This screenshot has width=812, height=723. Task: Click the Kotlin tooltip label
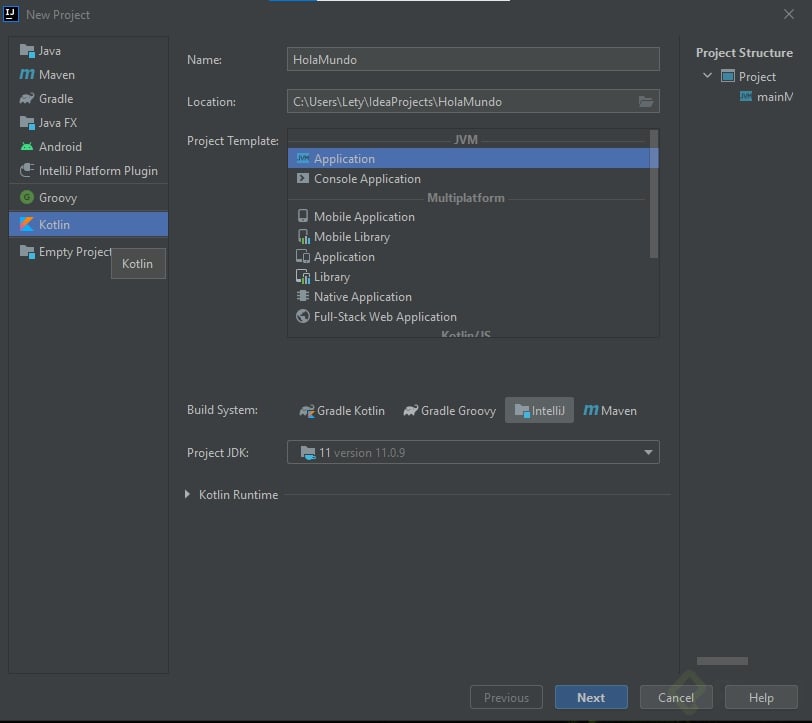pos(138,264)
